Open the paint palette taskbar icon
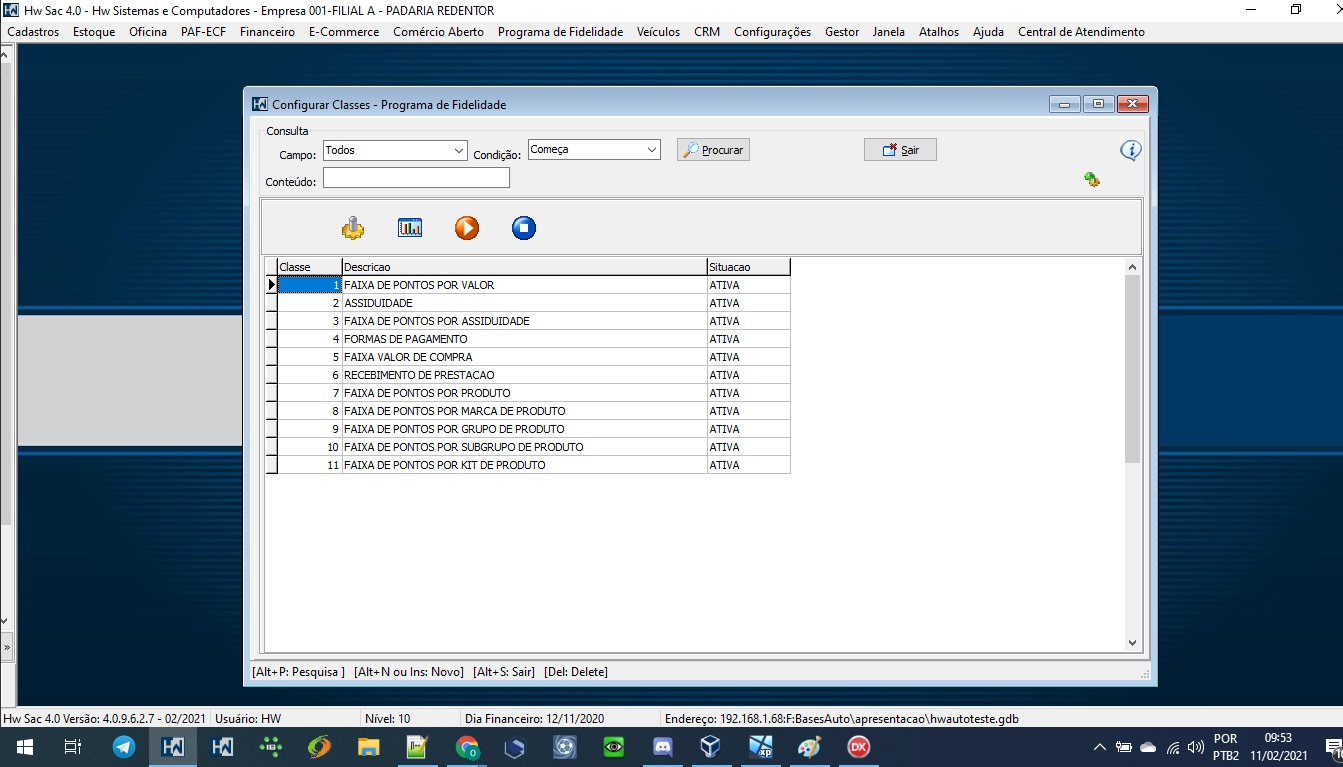1343x767 pixels. pos(809,746)
